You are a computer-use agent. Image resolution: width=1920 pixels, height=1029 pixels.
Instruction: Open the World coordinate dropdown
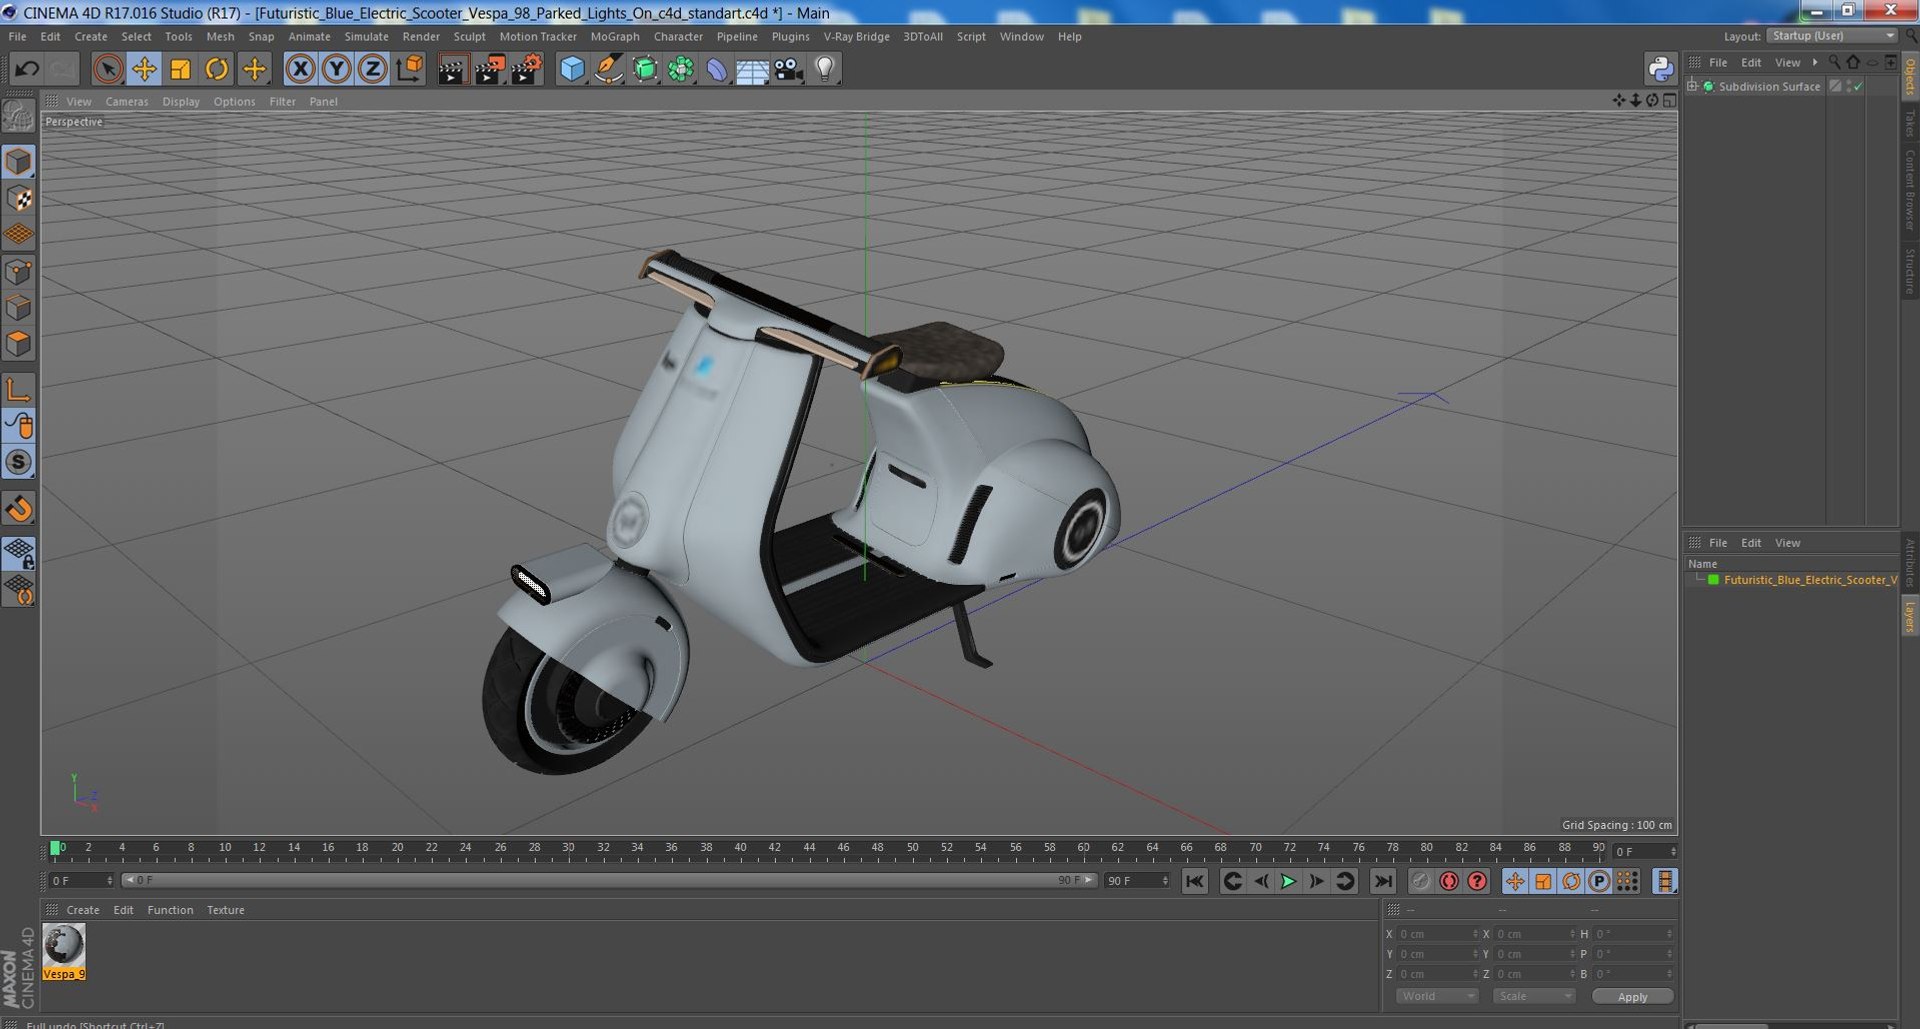(1437, 996)
